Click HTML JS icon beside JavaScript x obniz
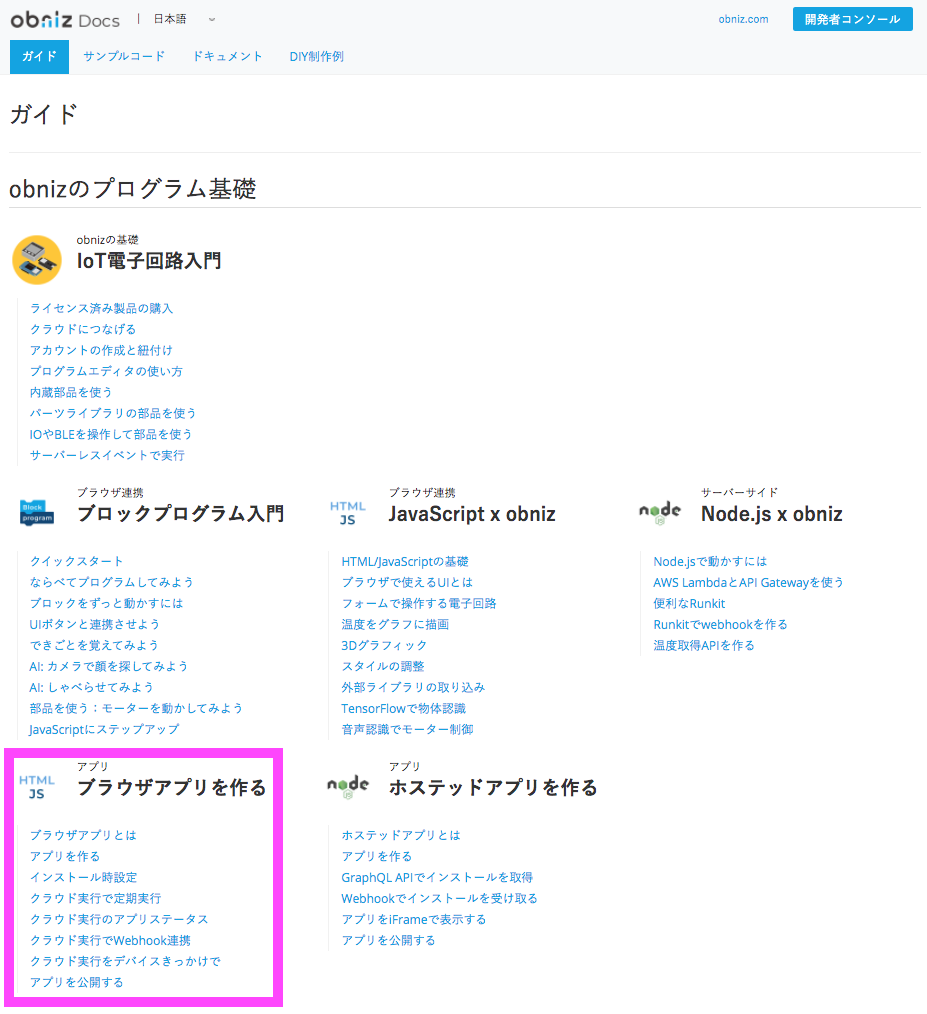This screenshot has width=927, height=1014. 348,513
